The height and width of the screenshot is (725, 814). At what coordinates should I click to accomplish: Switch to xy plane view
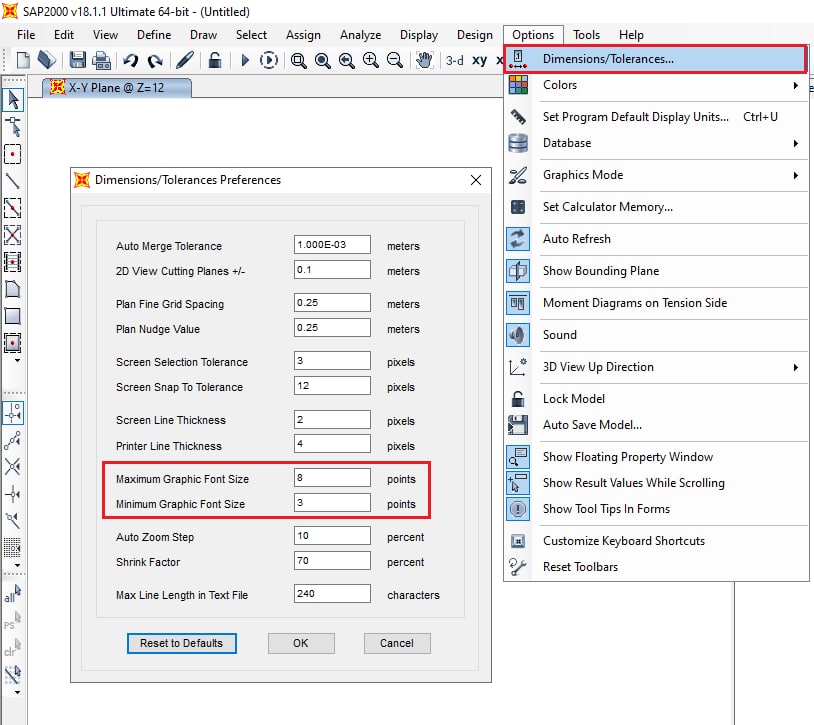click(x=480, y=60)
